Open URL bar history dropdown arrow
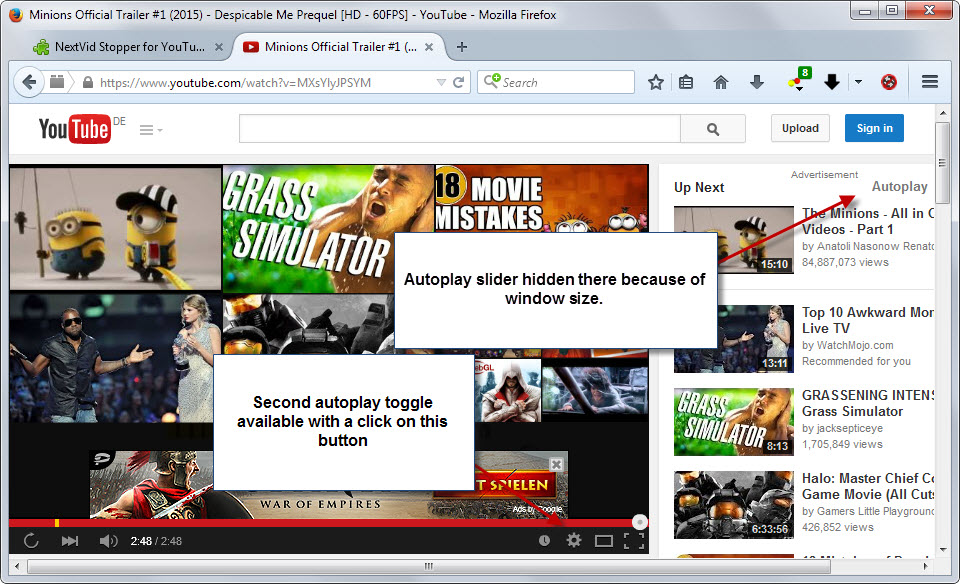The height and width of the screenshot is (584, 960). click(441, 82)
